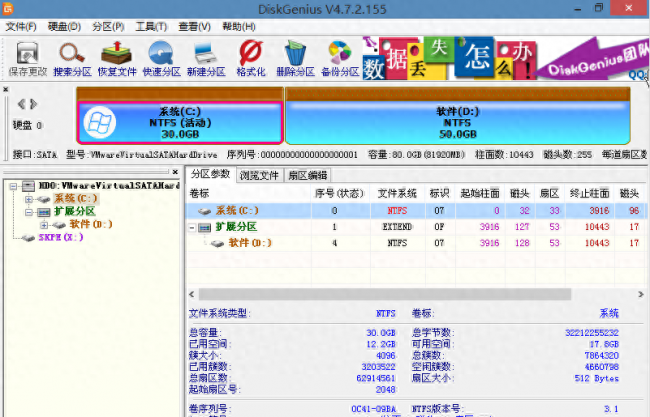Click the disk capacity 80.0GB info text
Image resolution: width=650 pixels, height=417 pixels.
coord(416,155)
